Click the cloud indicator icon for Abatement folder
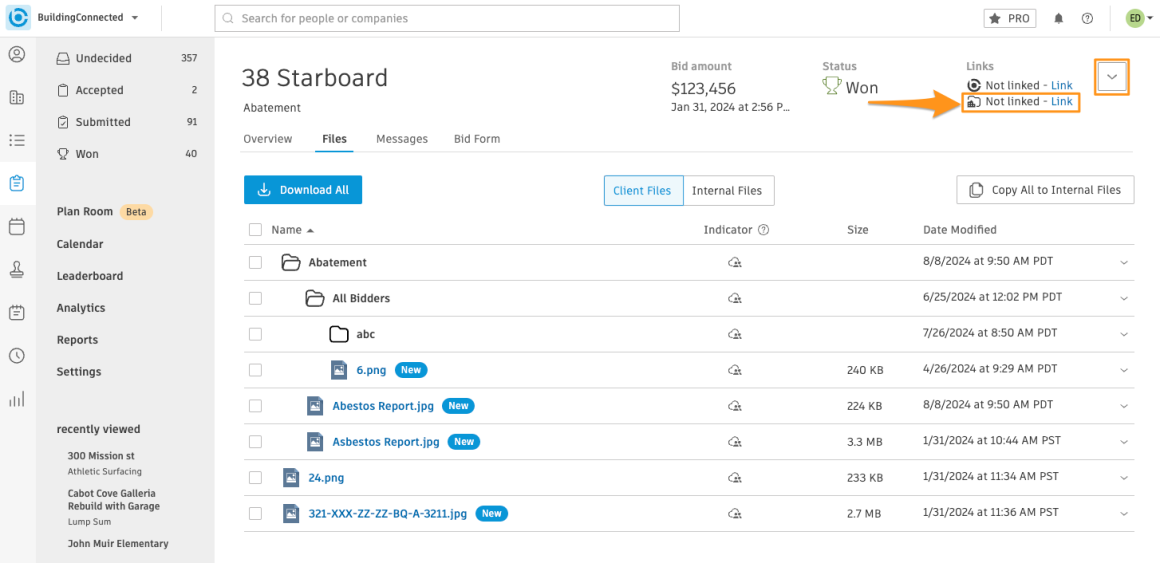 click(x=735, y=262)
